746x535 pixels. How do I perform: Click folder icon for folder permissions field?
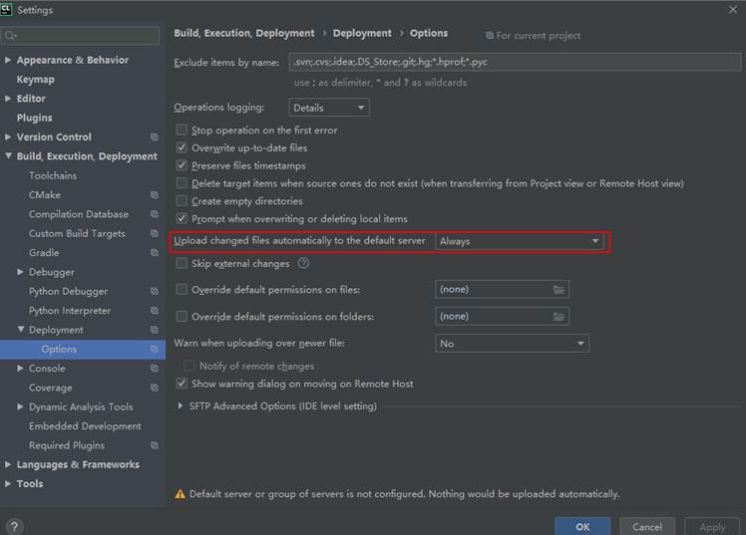559,317
